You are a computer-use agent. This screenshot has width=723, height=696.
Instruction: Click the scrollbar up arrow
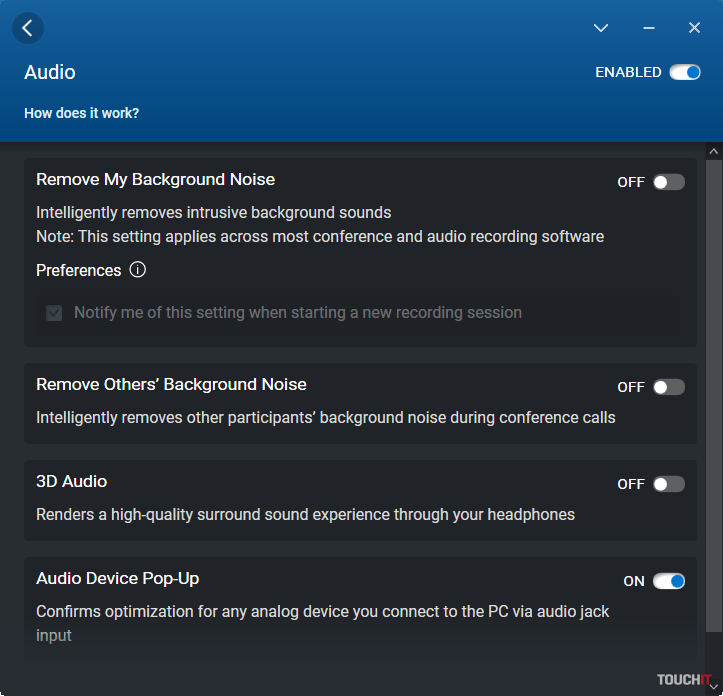pyautogui.click(x=714, y=151)
